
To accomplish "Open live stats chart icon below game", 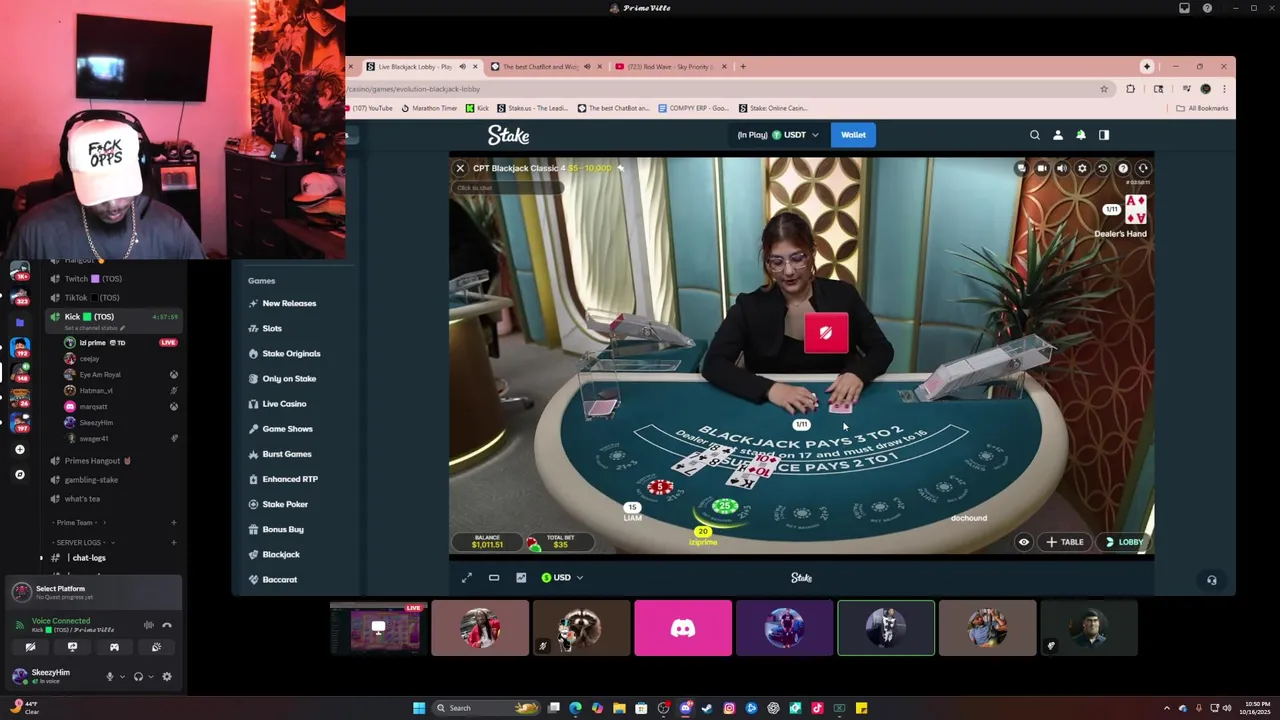I will click(521, 577).
